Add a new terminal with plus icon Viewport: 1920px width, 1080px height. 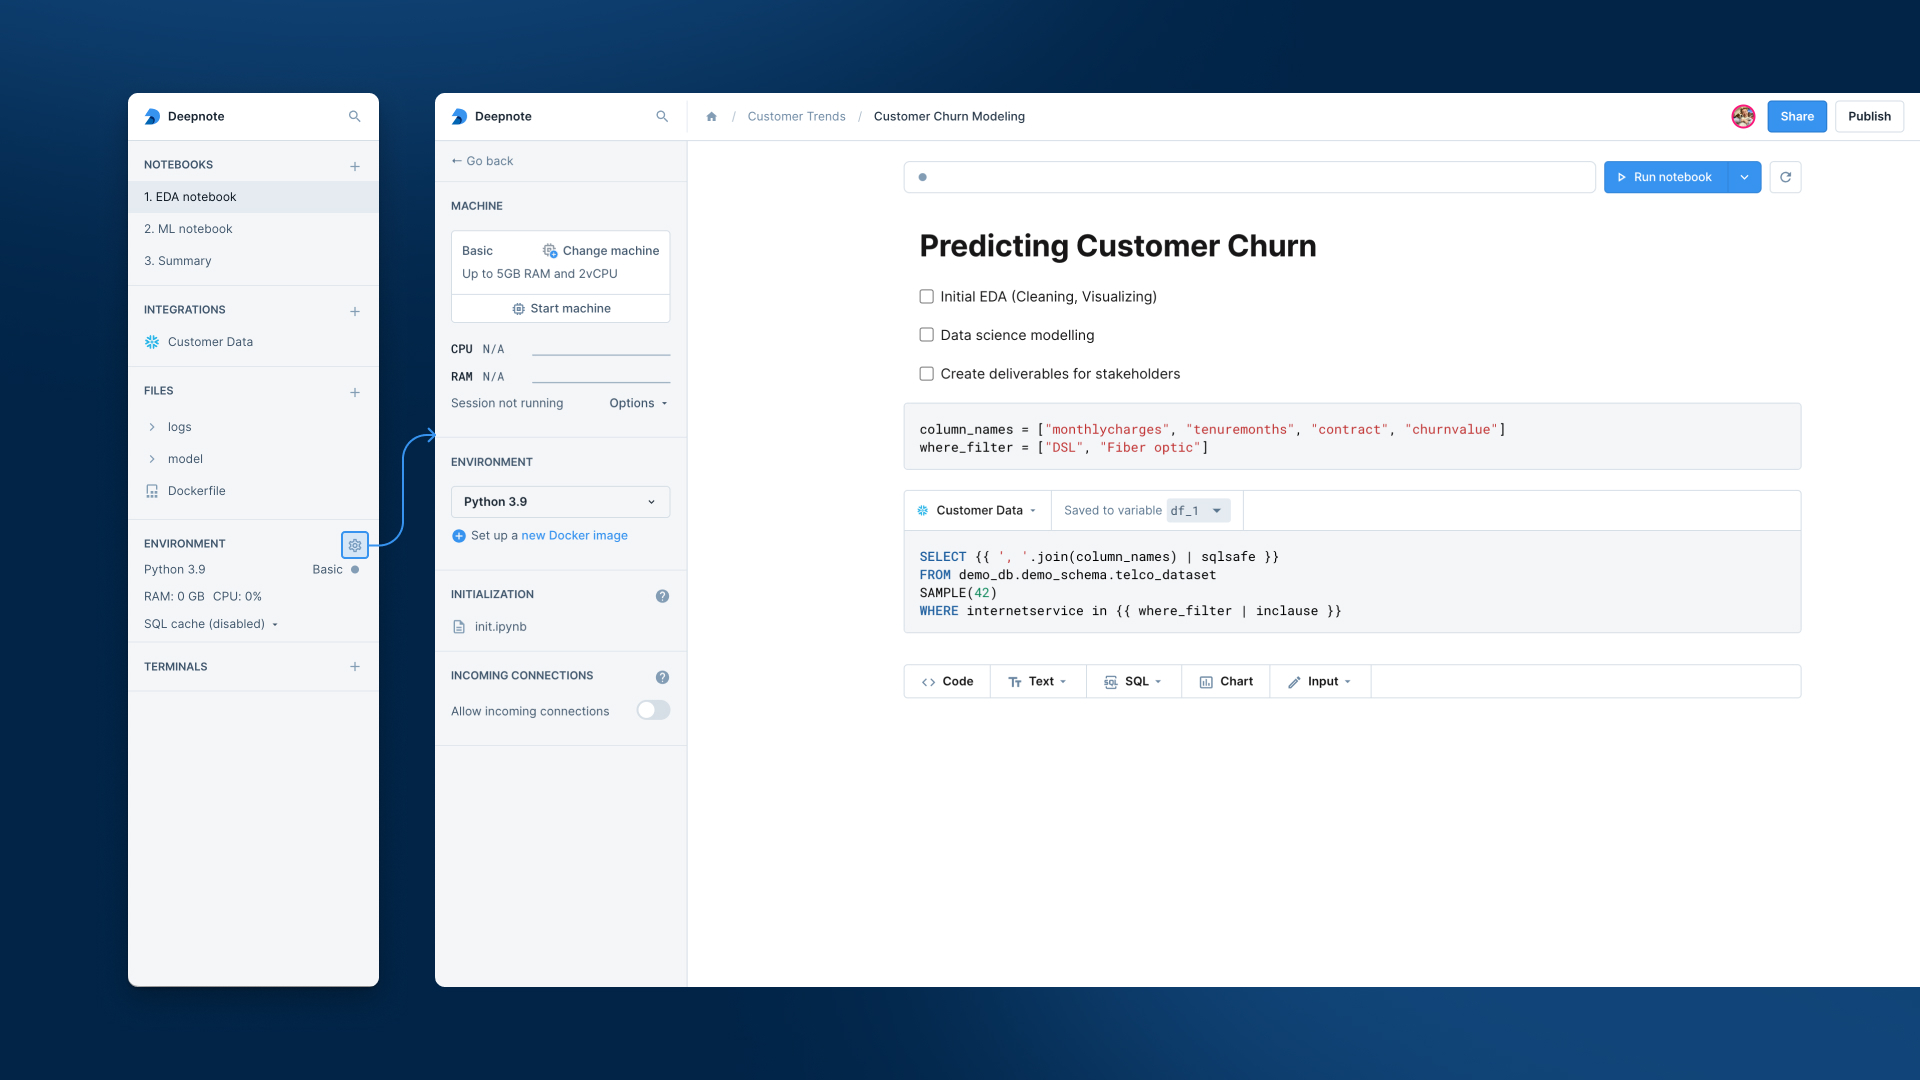(355, 667)
